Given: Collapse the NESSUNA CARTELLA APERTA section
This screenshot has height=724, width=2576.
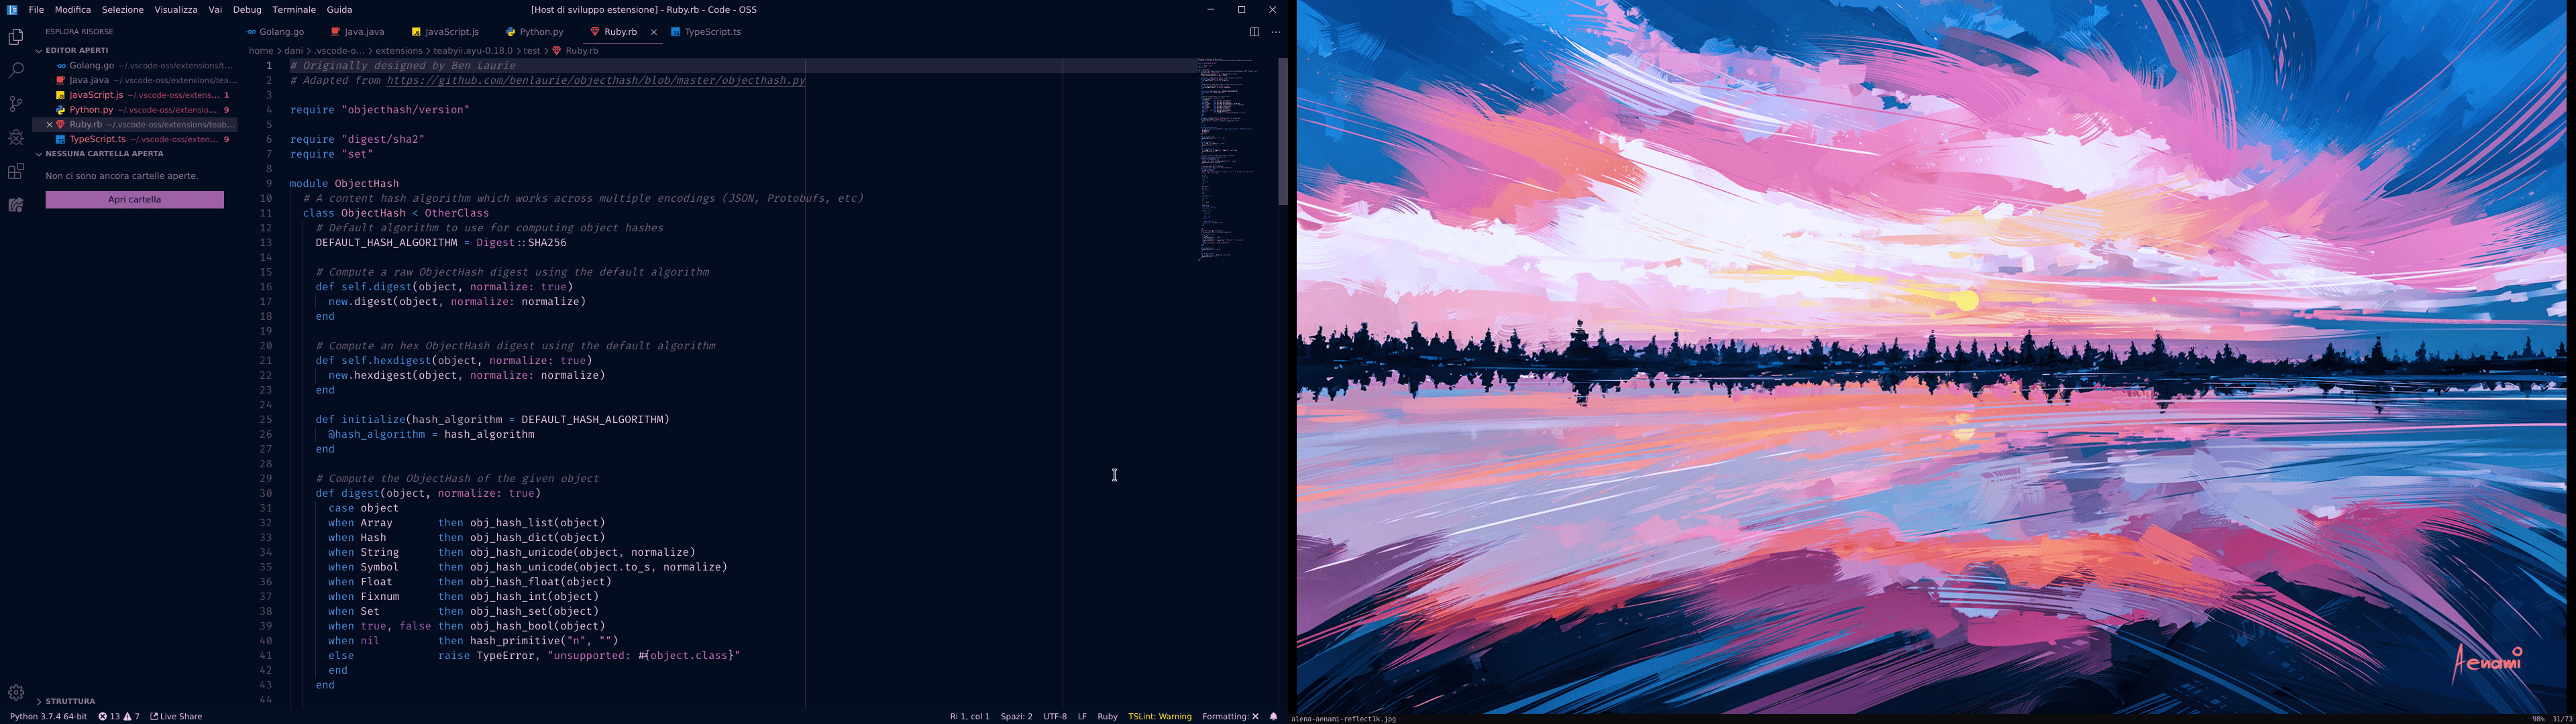Looking at the screenshot, I should [x=104, y=154].
